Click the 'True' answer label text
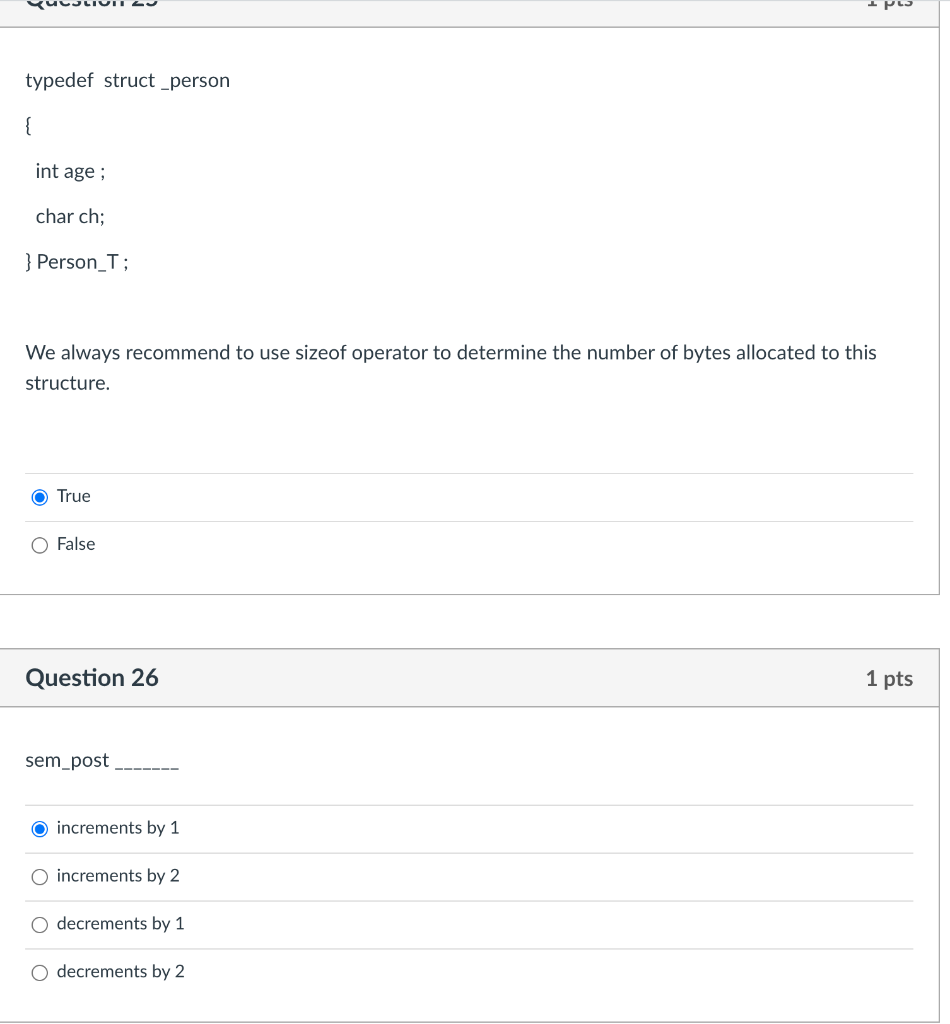 74,496
